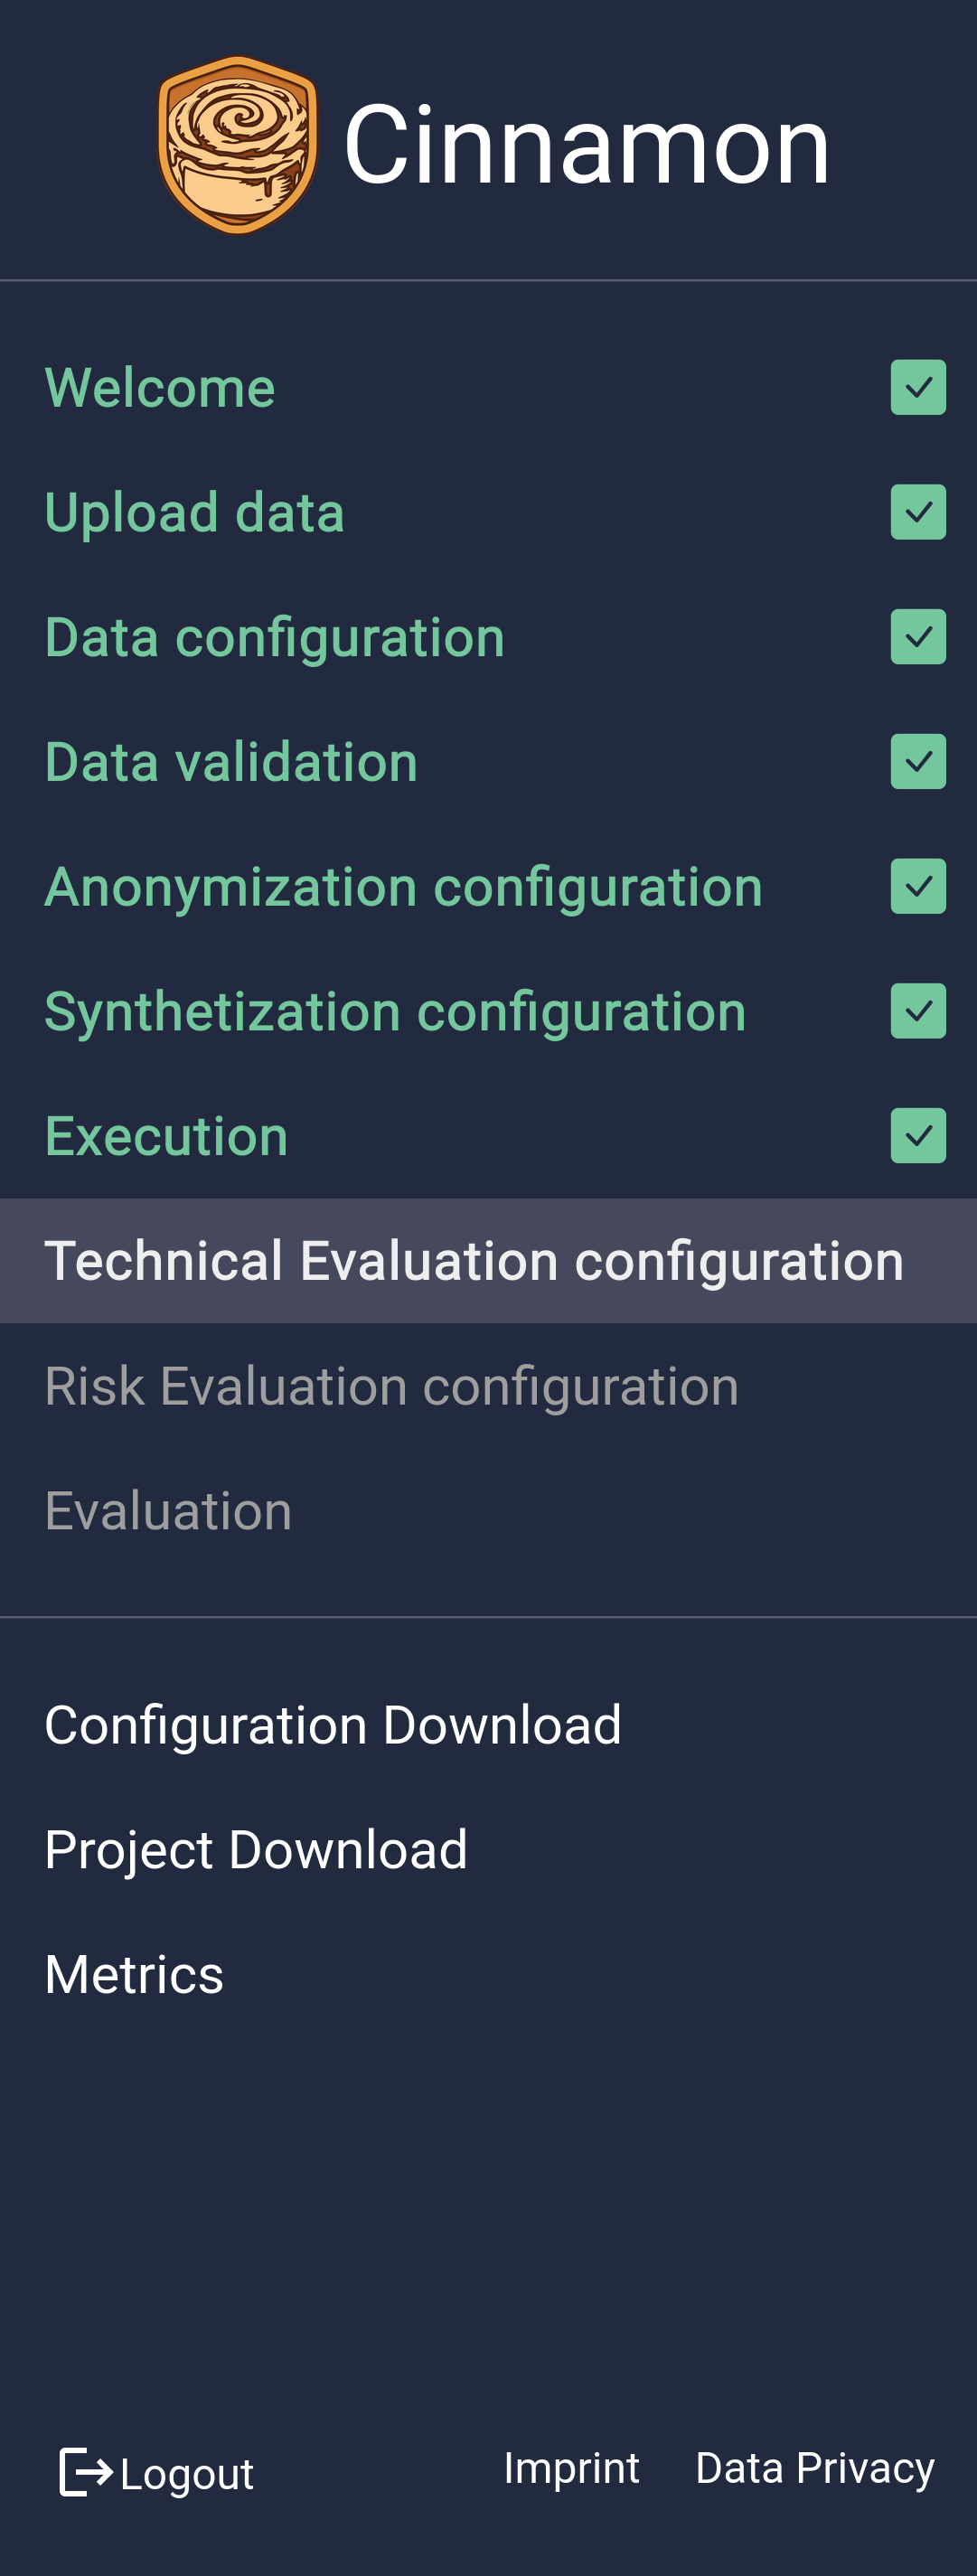Open Data configuration step
This screenshot has width=977, height=2576.
(488, 637)
